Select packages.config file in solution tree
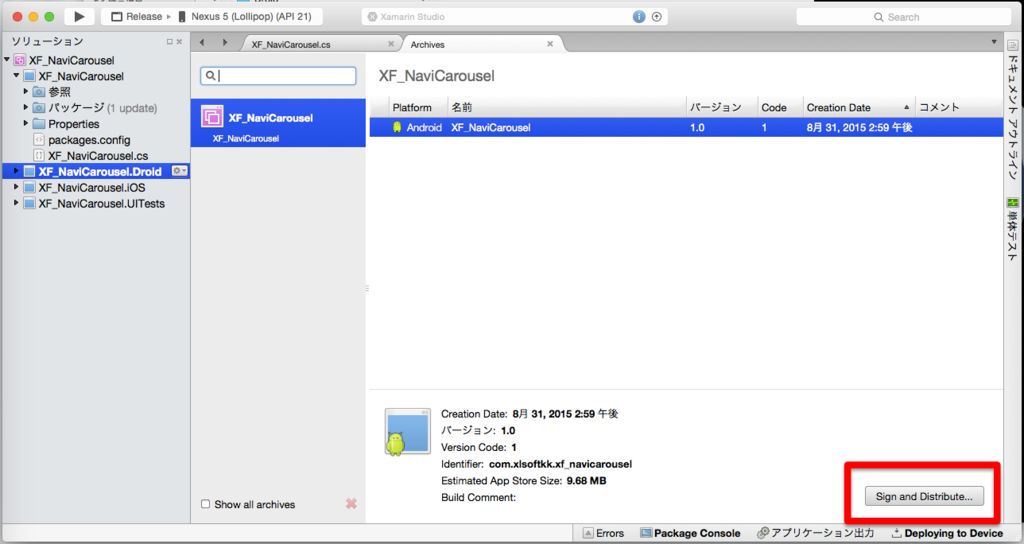The image size is (1024, 544). [x=89, y=140]
